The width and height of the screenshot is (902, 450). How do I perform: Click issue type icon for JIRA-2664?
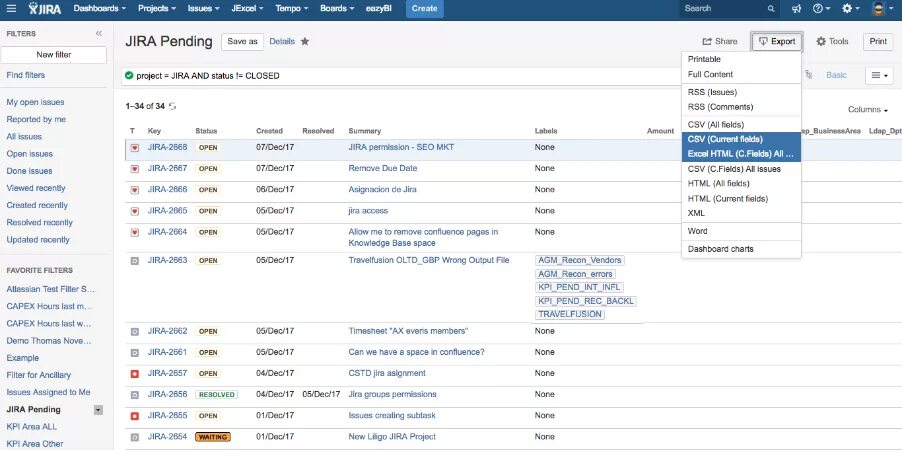[x=135, y=232]
